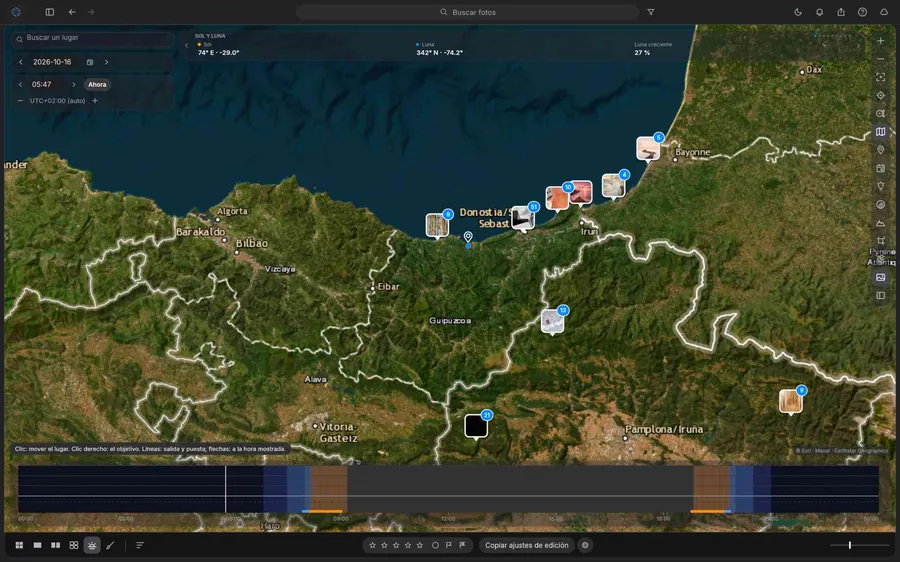Click the circle color label icon in the rating bar
The height and width of the screenshot is (562, 900).
click(435, 545)
